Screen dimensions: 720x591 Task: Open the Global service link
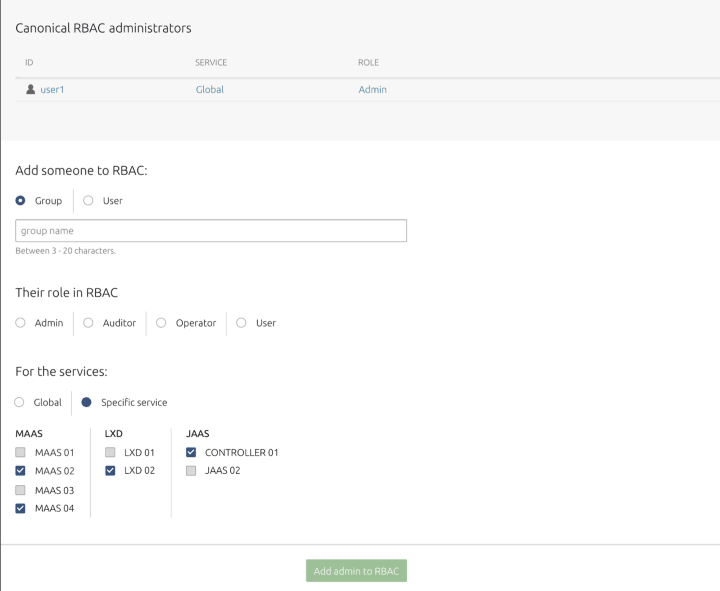pyautogui.click(x=209, y=90)
